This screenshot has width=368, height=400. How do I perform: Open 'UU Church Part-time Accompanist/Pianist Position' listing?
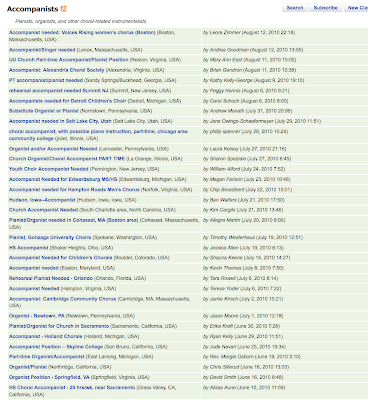pyautogui.click(x=69, y=60)
